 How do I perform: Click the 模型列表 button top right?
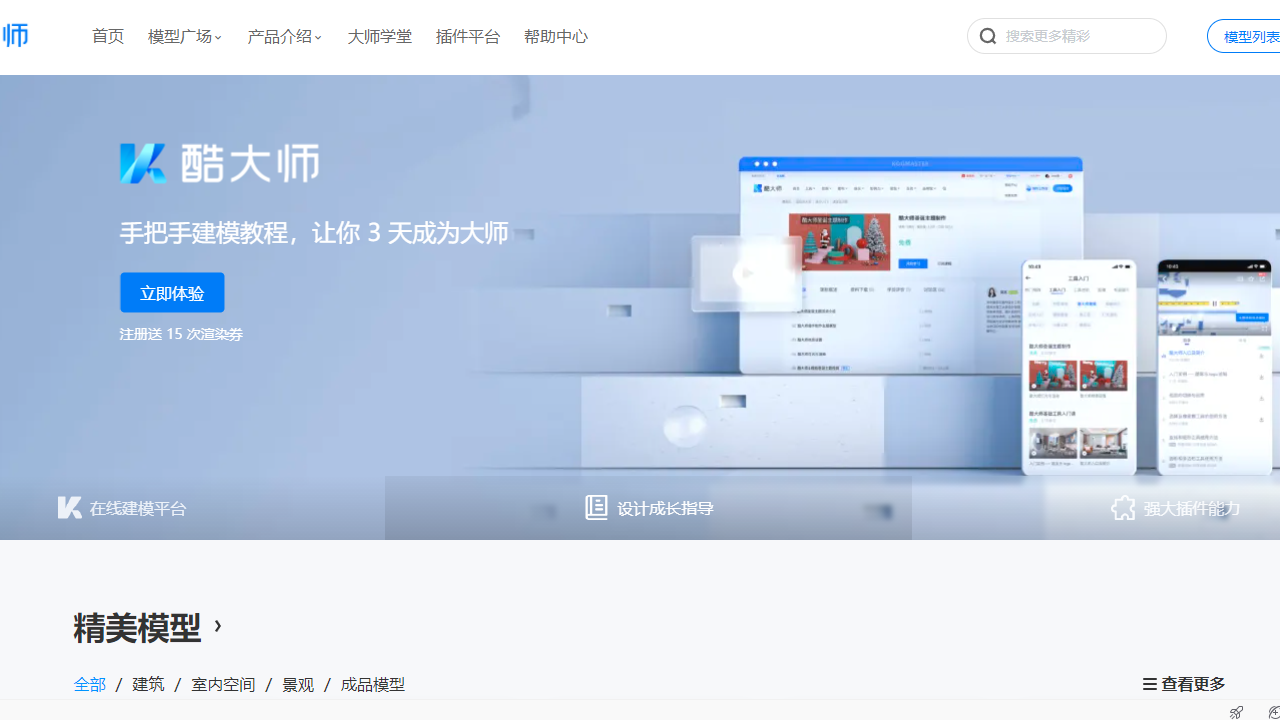[1250, 35]
